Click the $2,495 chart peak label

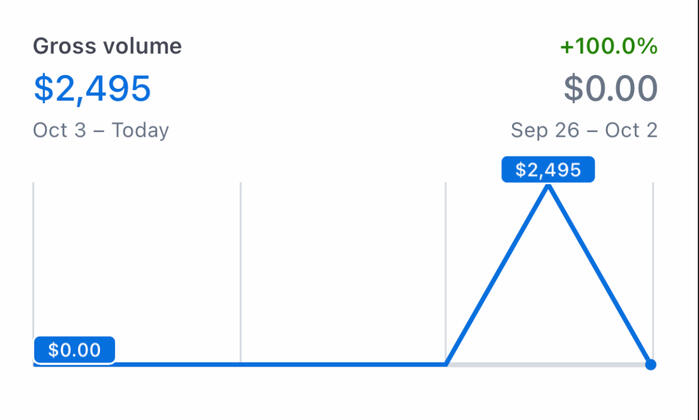548,170
